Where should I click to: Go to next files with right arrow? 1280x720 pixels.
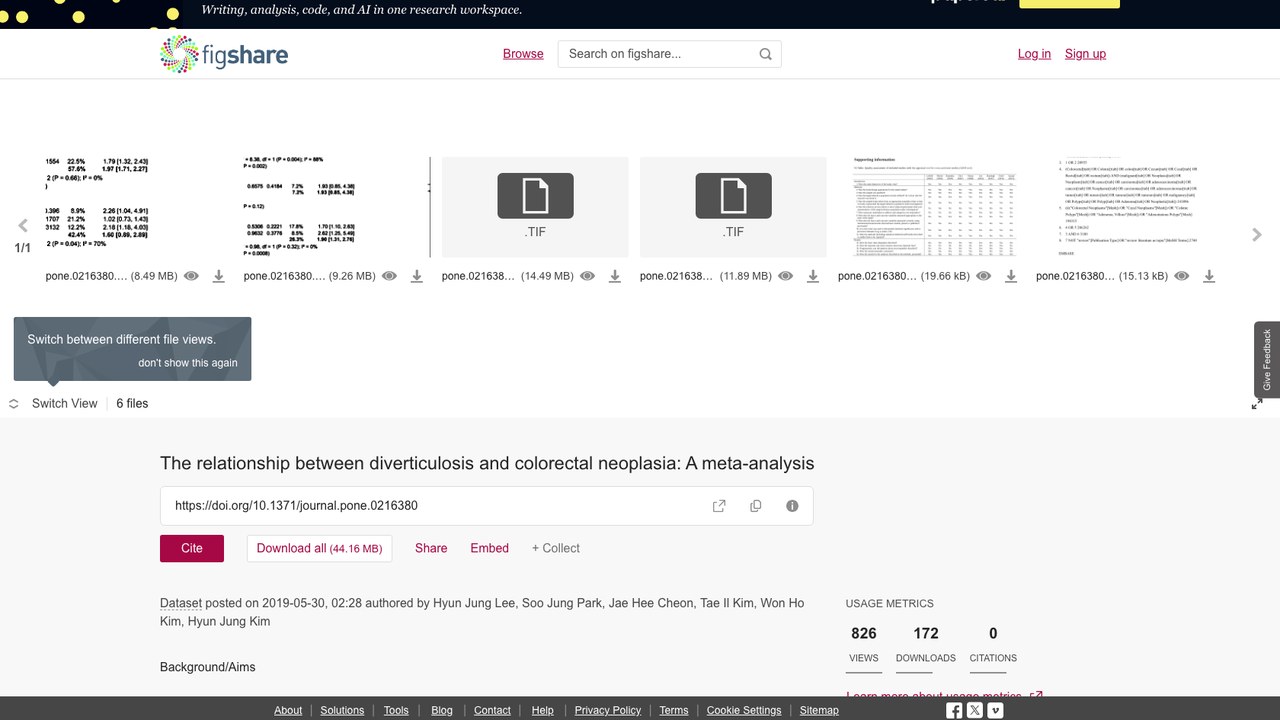pyautogui.click(x=1257, y=235)
